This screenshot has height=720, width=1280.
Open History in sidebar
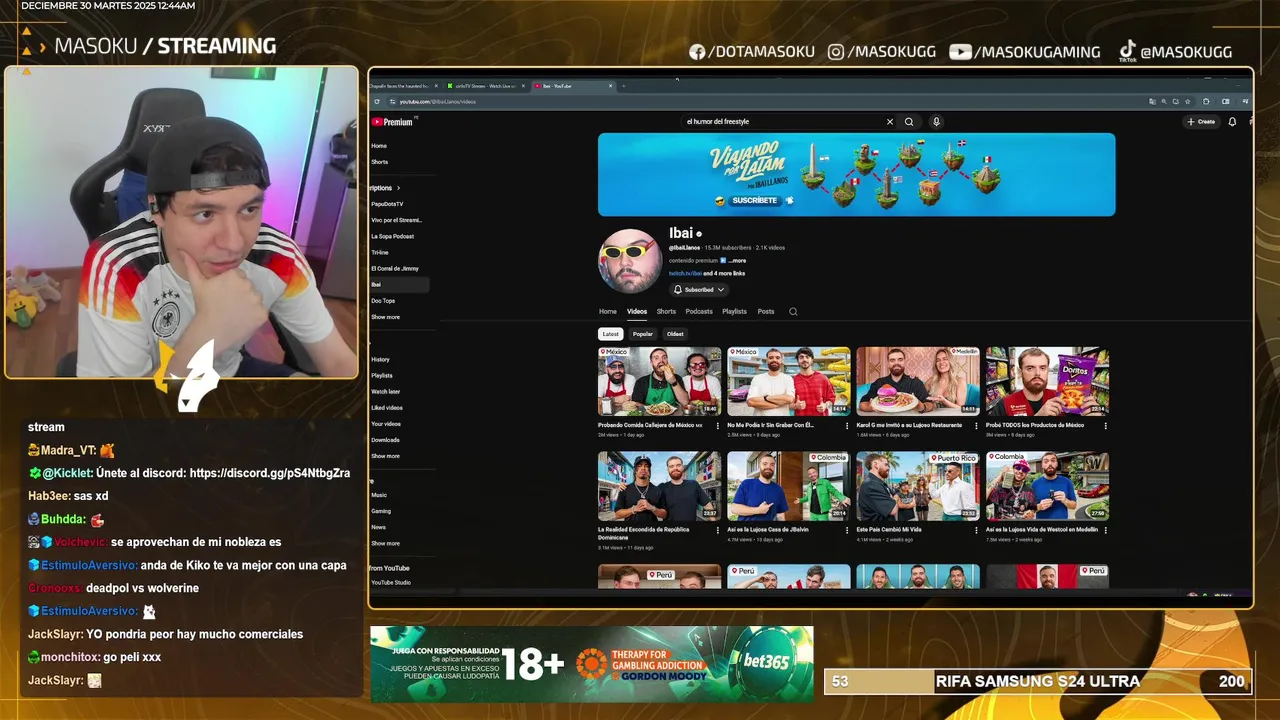point(381,360)
